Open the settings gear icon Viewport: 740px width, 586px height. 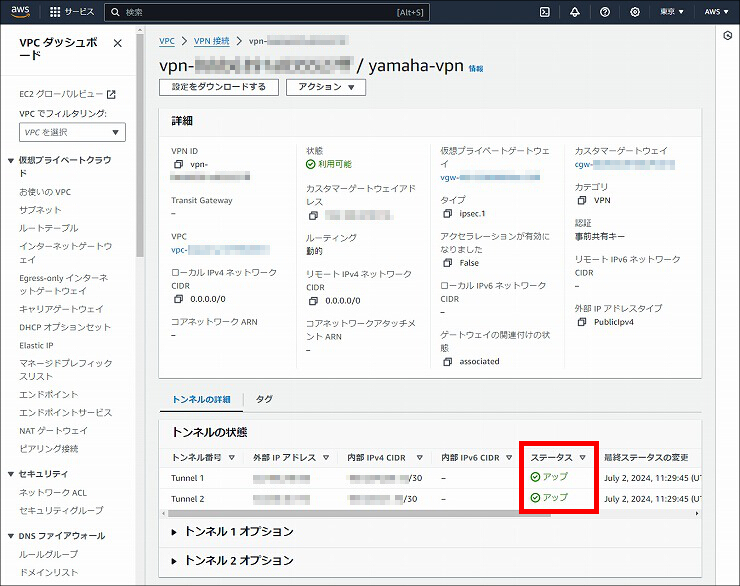click(x=635, y=12)
